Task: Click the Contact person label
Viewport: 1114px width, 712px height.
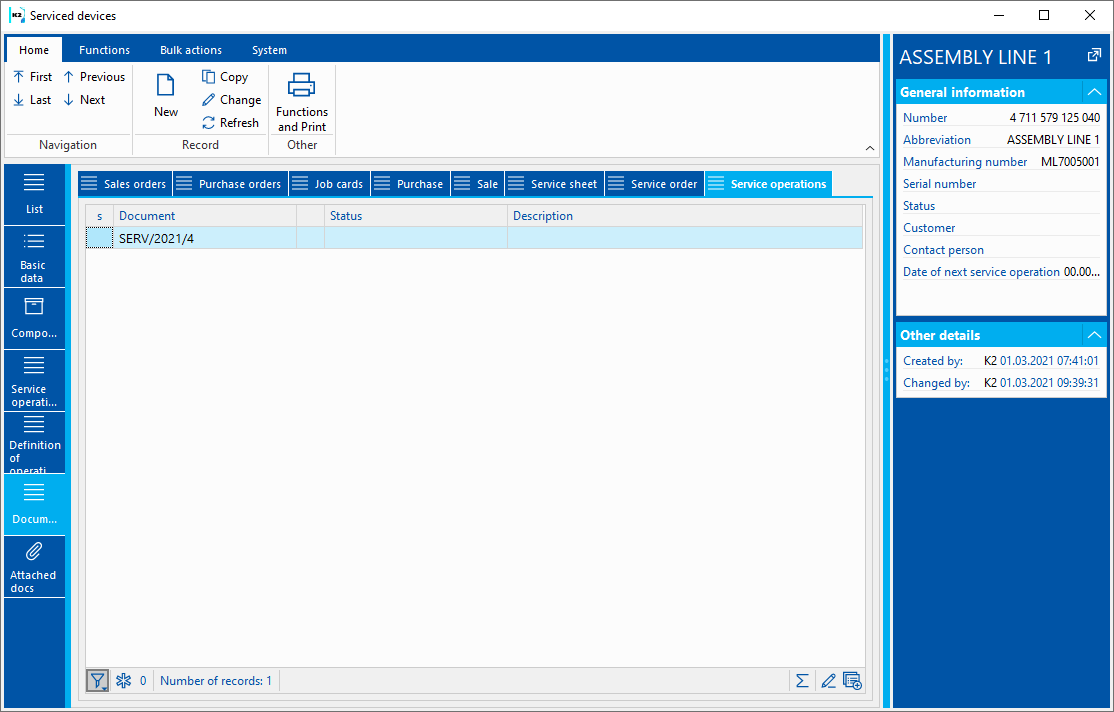Action: [943, 250]
